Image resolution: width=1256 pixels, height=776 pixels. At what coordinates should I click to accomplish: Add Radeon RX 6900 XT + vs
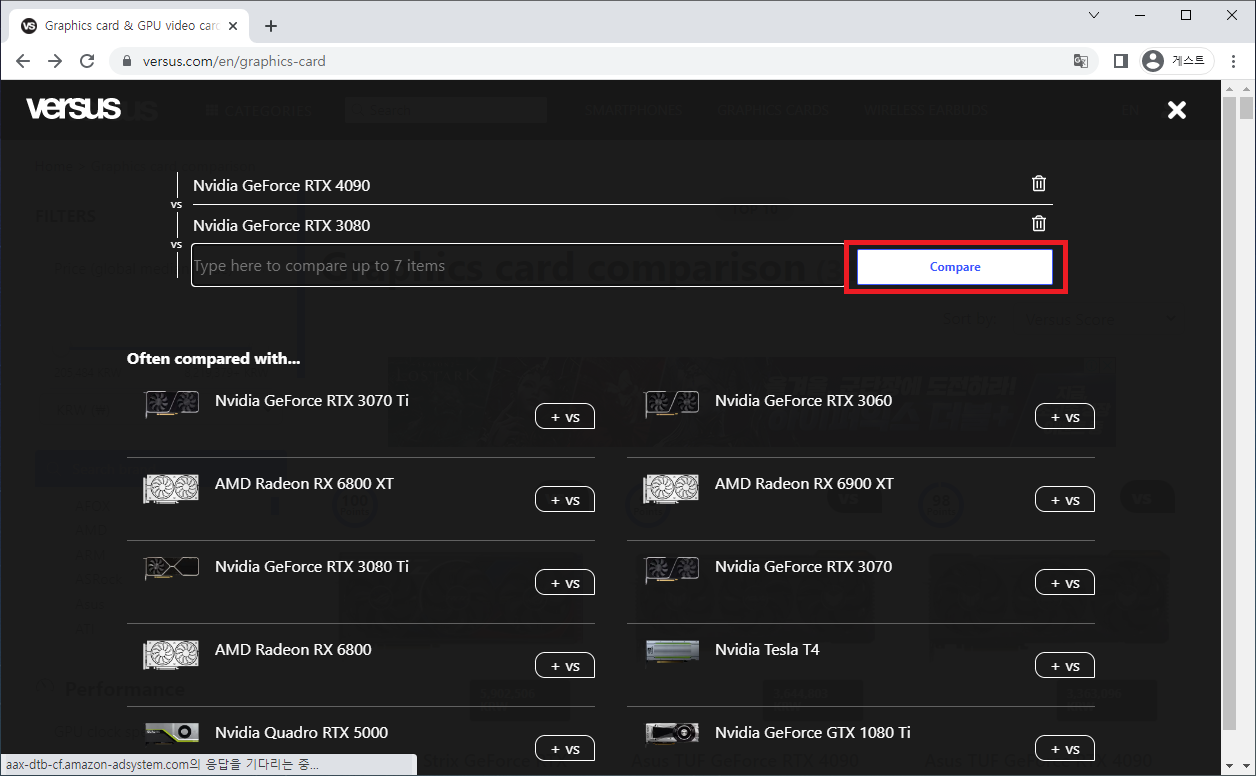coord(1065,500)
